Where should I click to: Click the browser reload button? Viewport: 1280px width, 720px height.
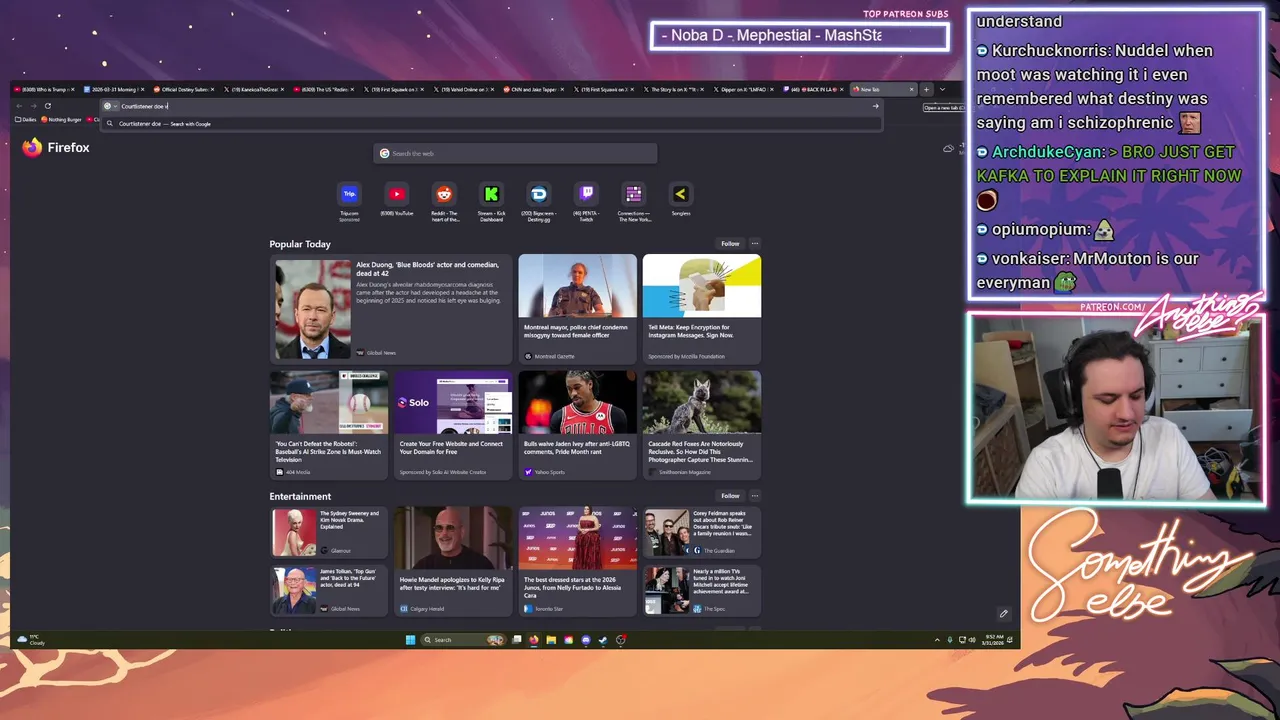click(47, 106)
